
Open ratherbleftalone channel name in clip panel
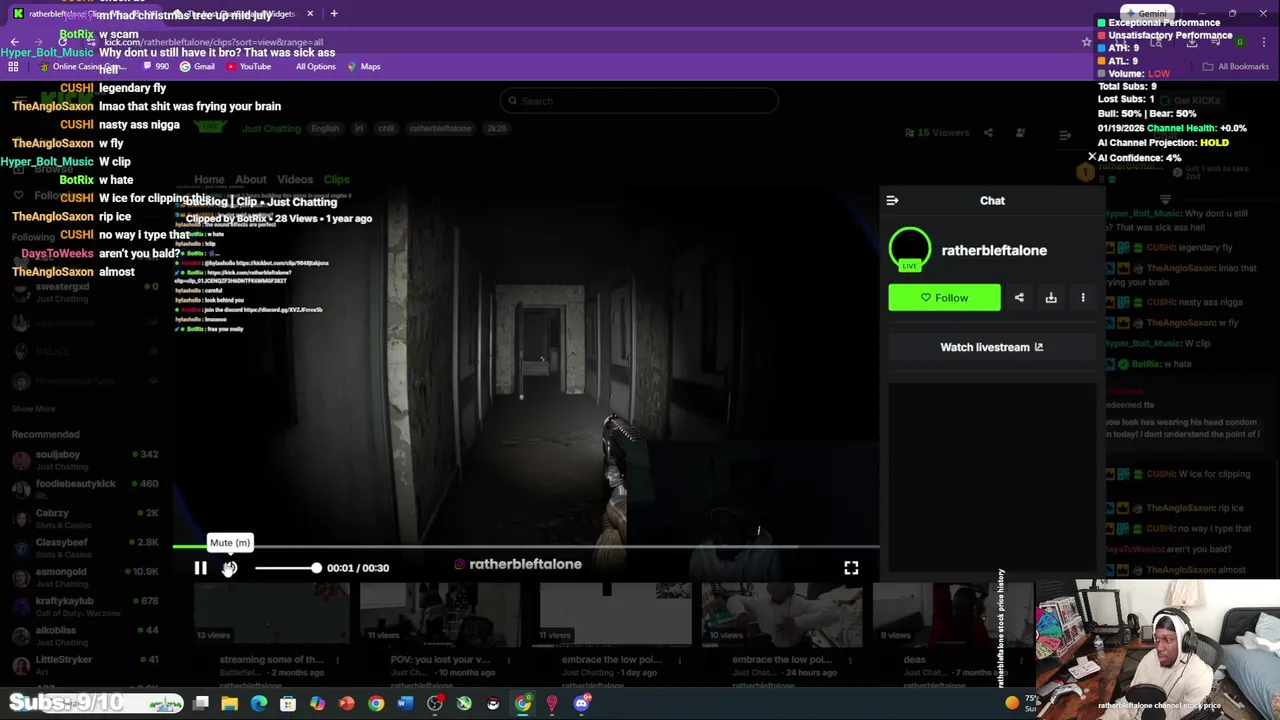pos(994,250)
